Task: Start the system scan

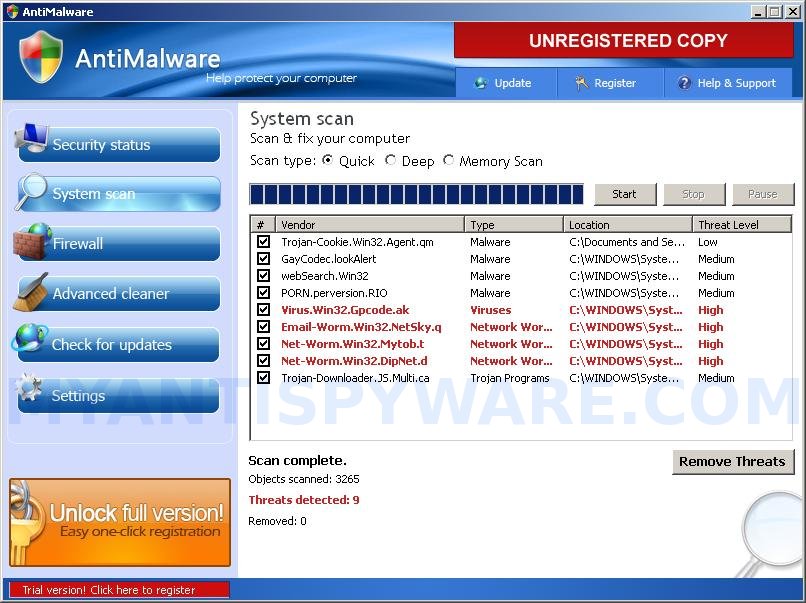Action: [x=625, y=194]
